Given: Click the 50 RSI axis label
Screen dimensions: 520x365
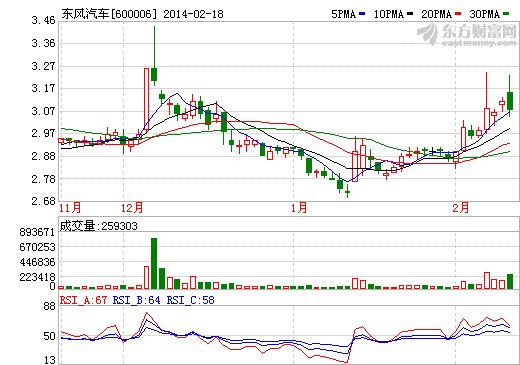Looking at the screenshot, I should (49, 336).
